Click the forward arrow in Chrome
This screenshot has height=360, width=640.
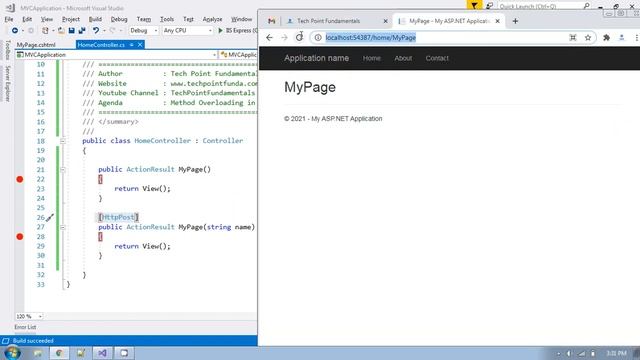284,38
